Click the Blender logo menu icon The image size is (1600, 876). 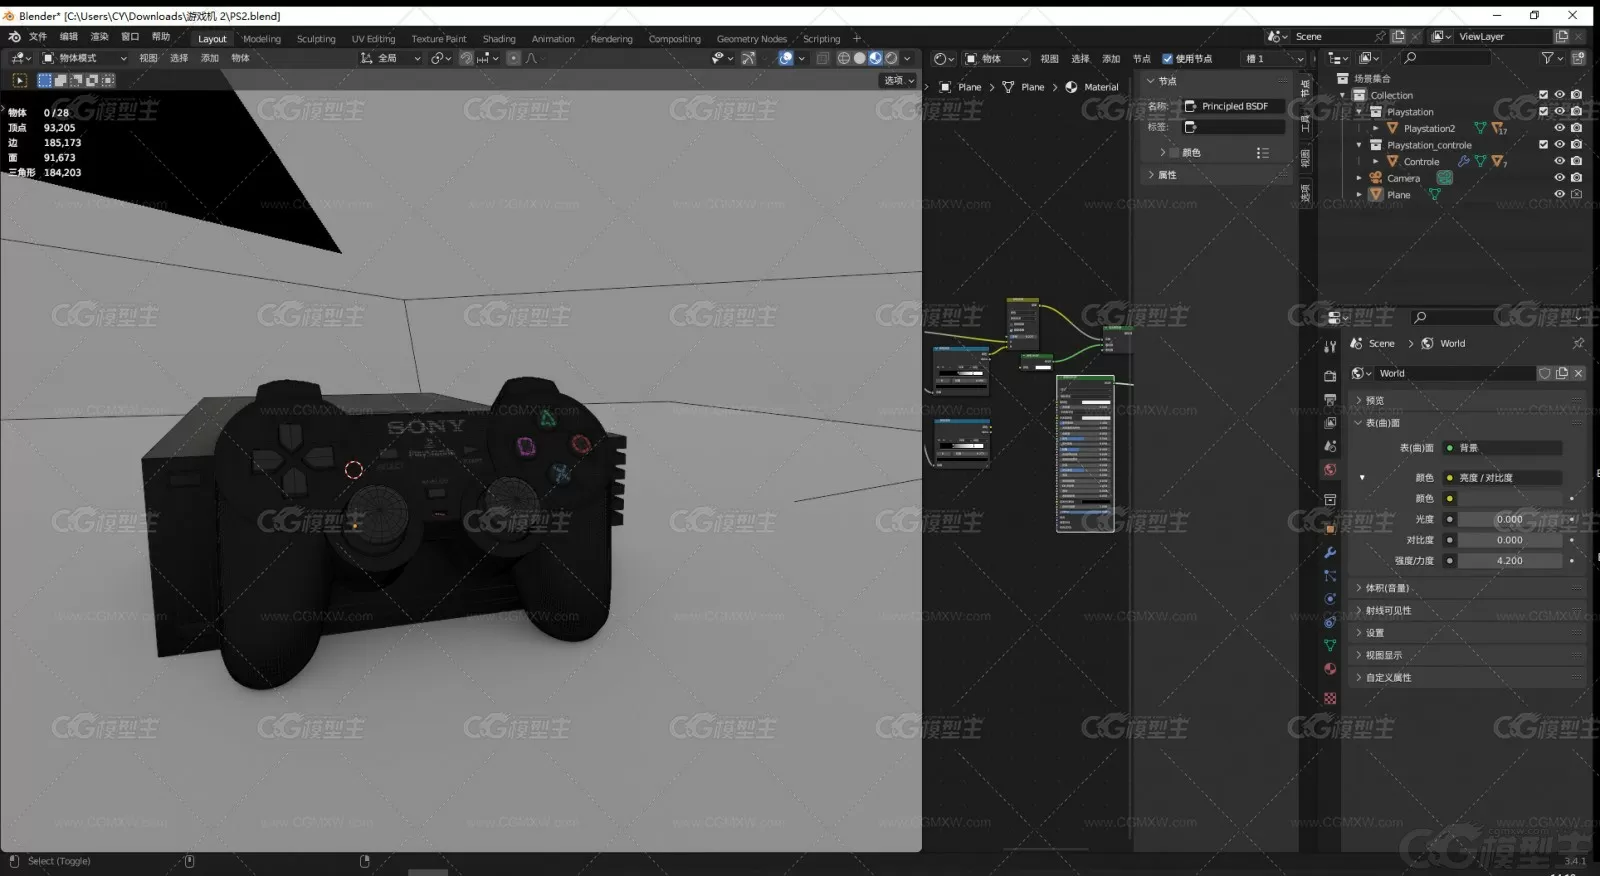click(15, 37)
